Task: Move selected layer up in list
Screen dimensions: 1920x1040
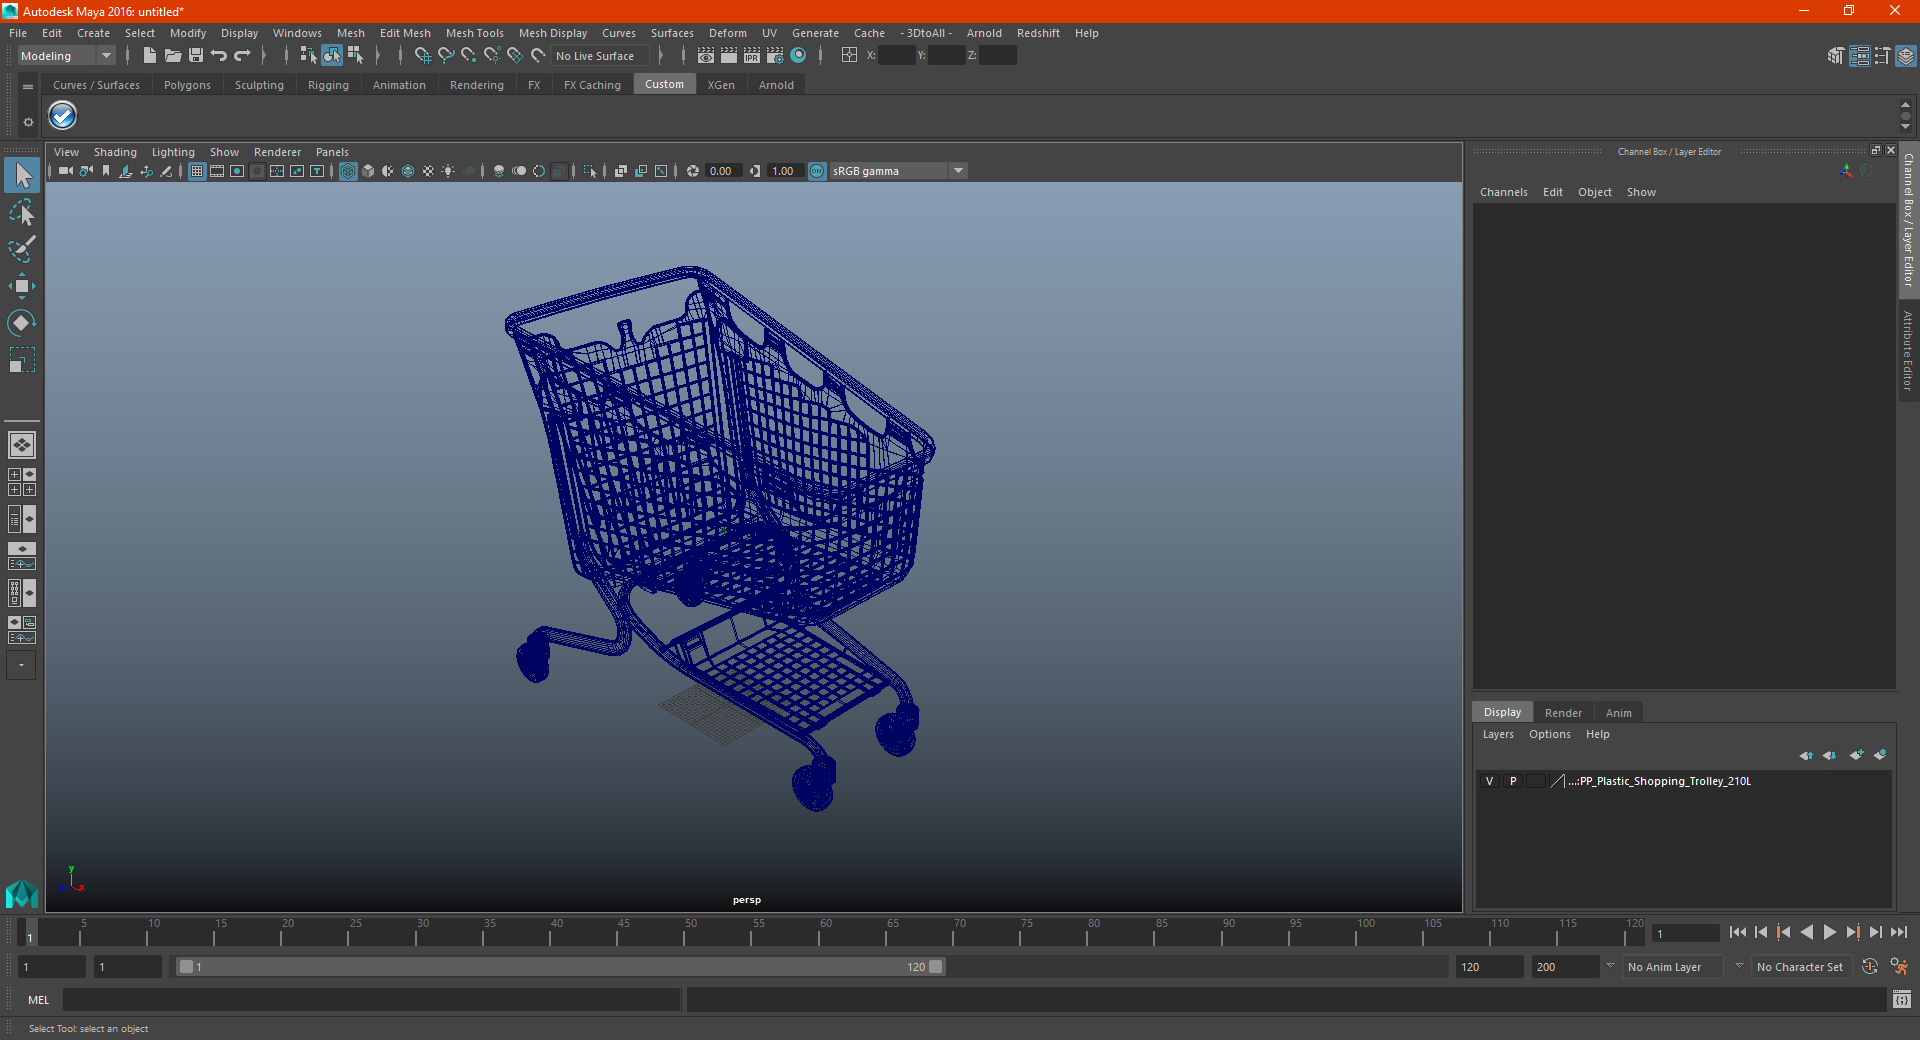Action: click(x=1806, y=755)
